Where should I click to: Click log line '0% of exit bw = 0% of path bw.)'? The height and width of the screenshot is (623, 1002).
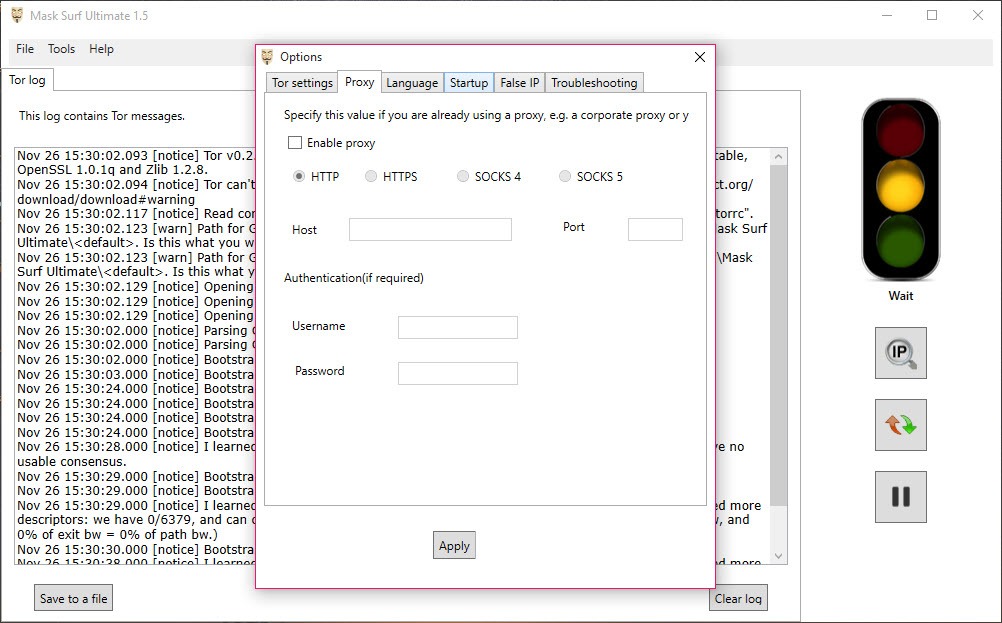tap(118, 534)
